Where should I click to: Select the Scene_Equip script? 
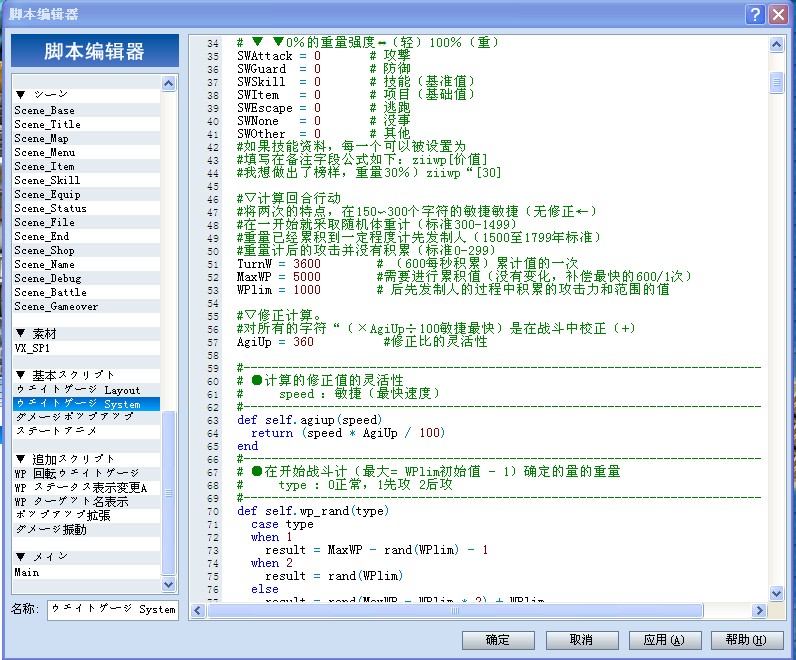(x=87, y=194)
